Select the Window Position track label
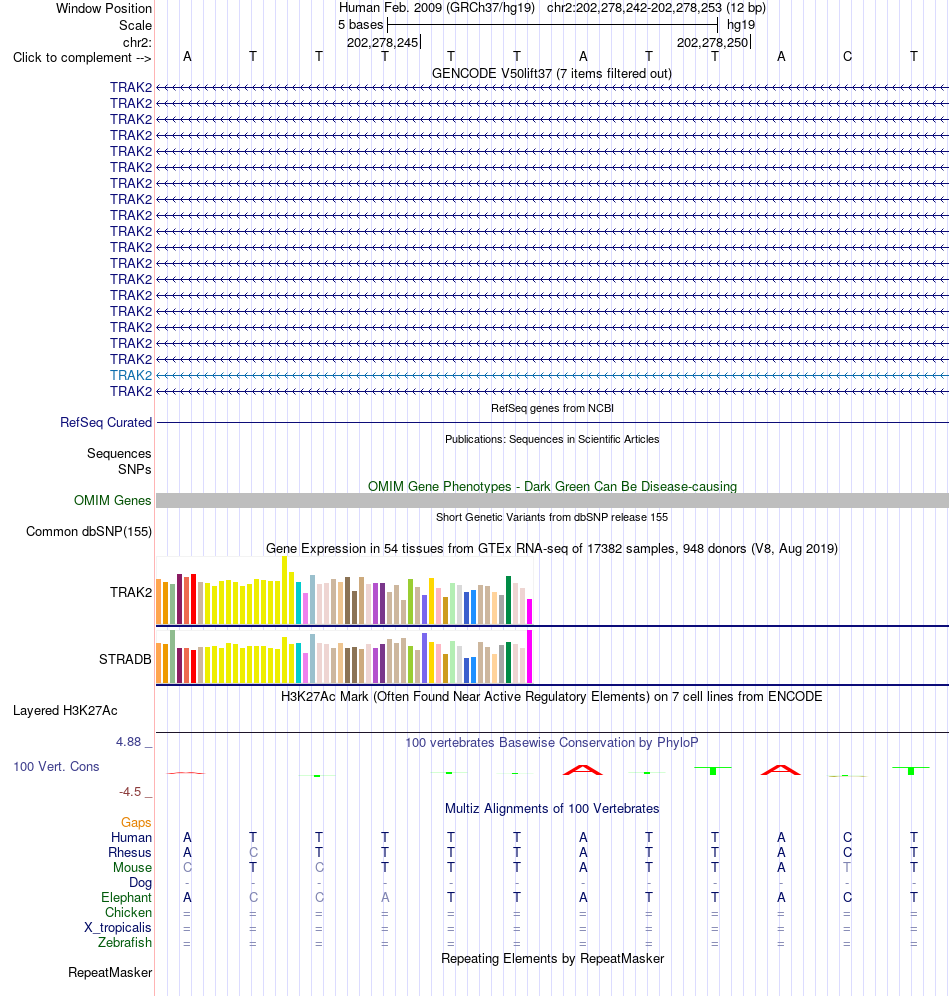950x996 pixels. point(104,9)
